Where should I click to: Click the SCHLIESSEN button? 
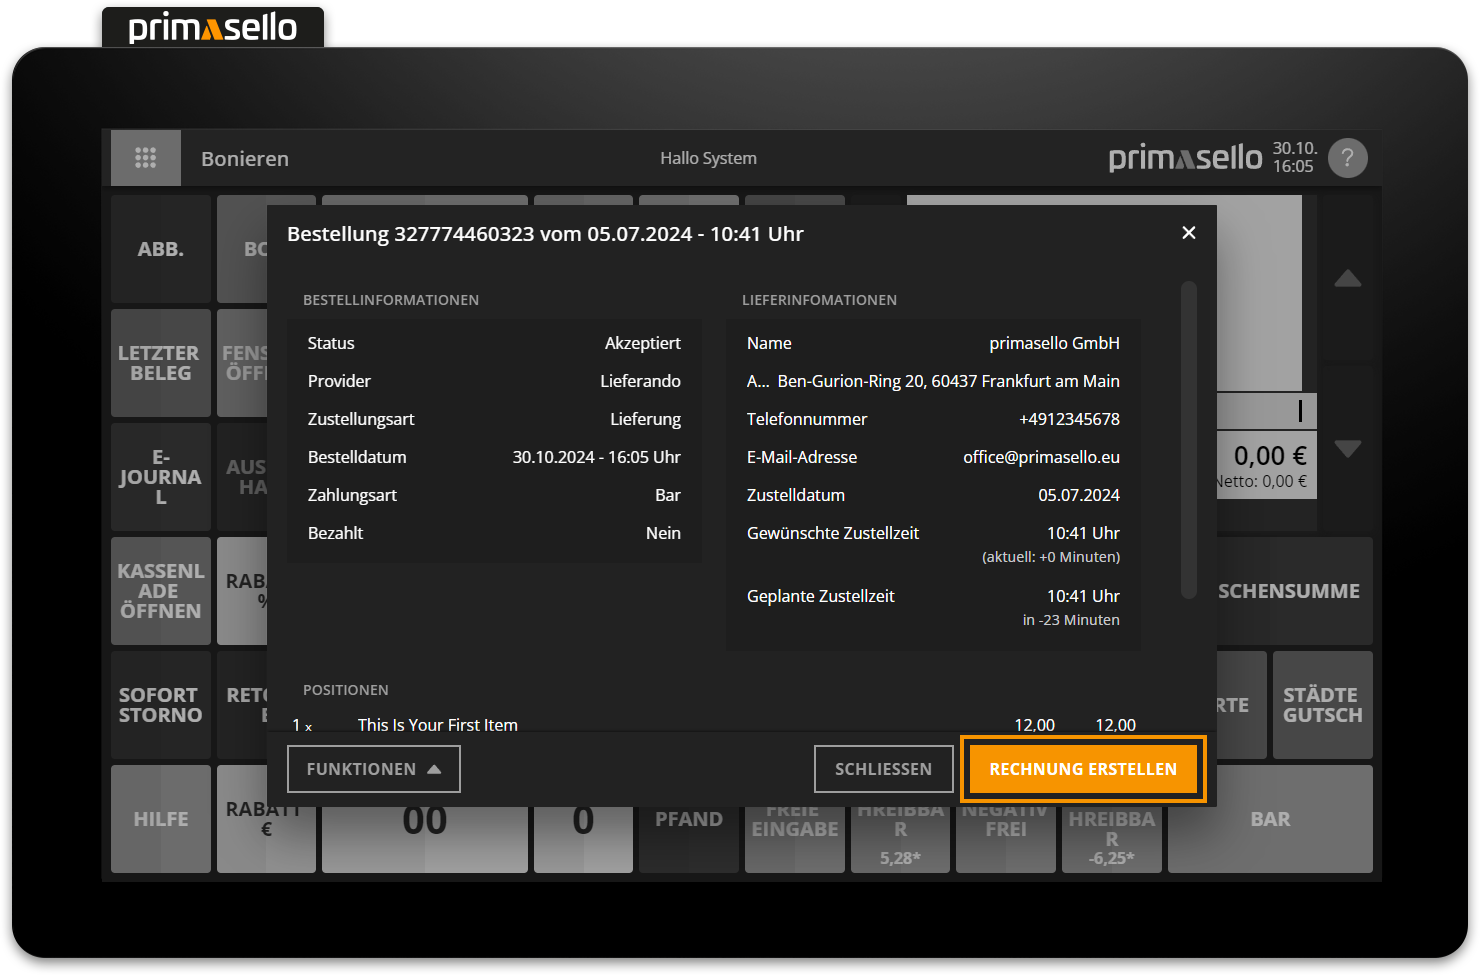883,769
